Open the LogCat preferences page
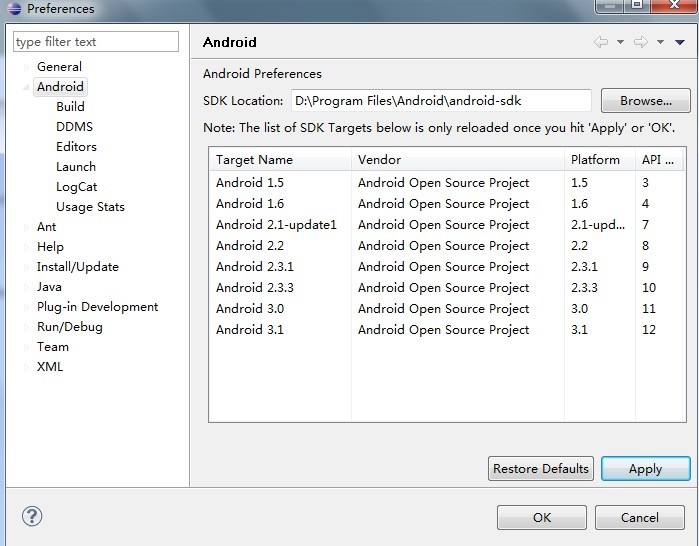The image size is (699, 546). 77,187
